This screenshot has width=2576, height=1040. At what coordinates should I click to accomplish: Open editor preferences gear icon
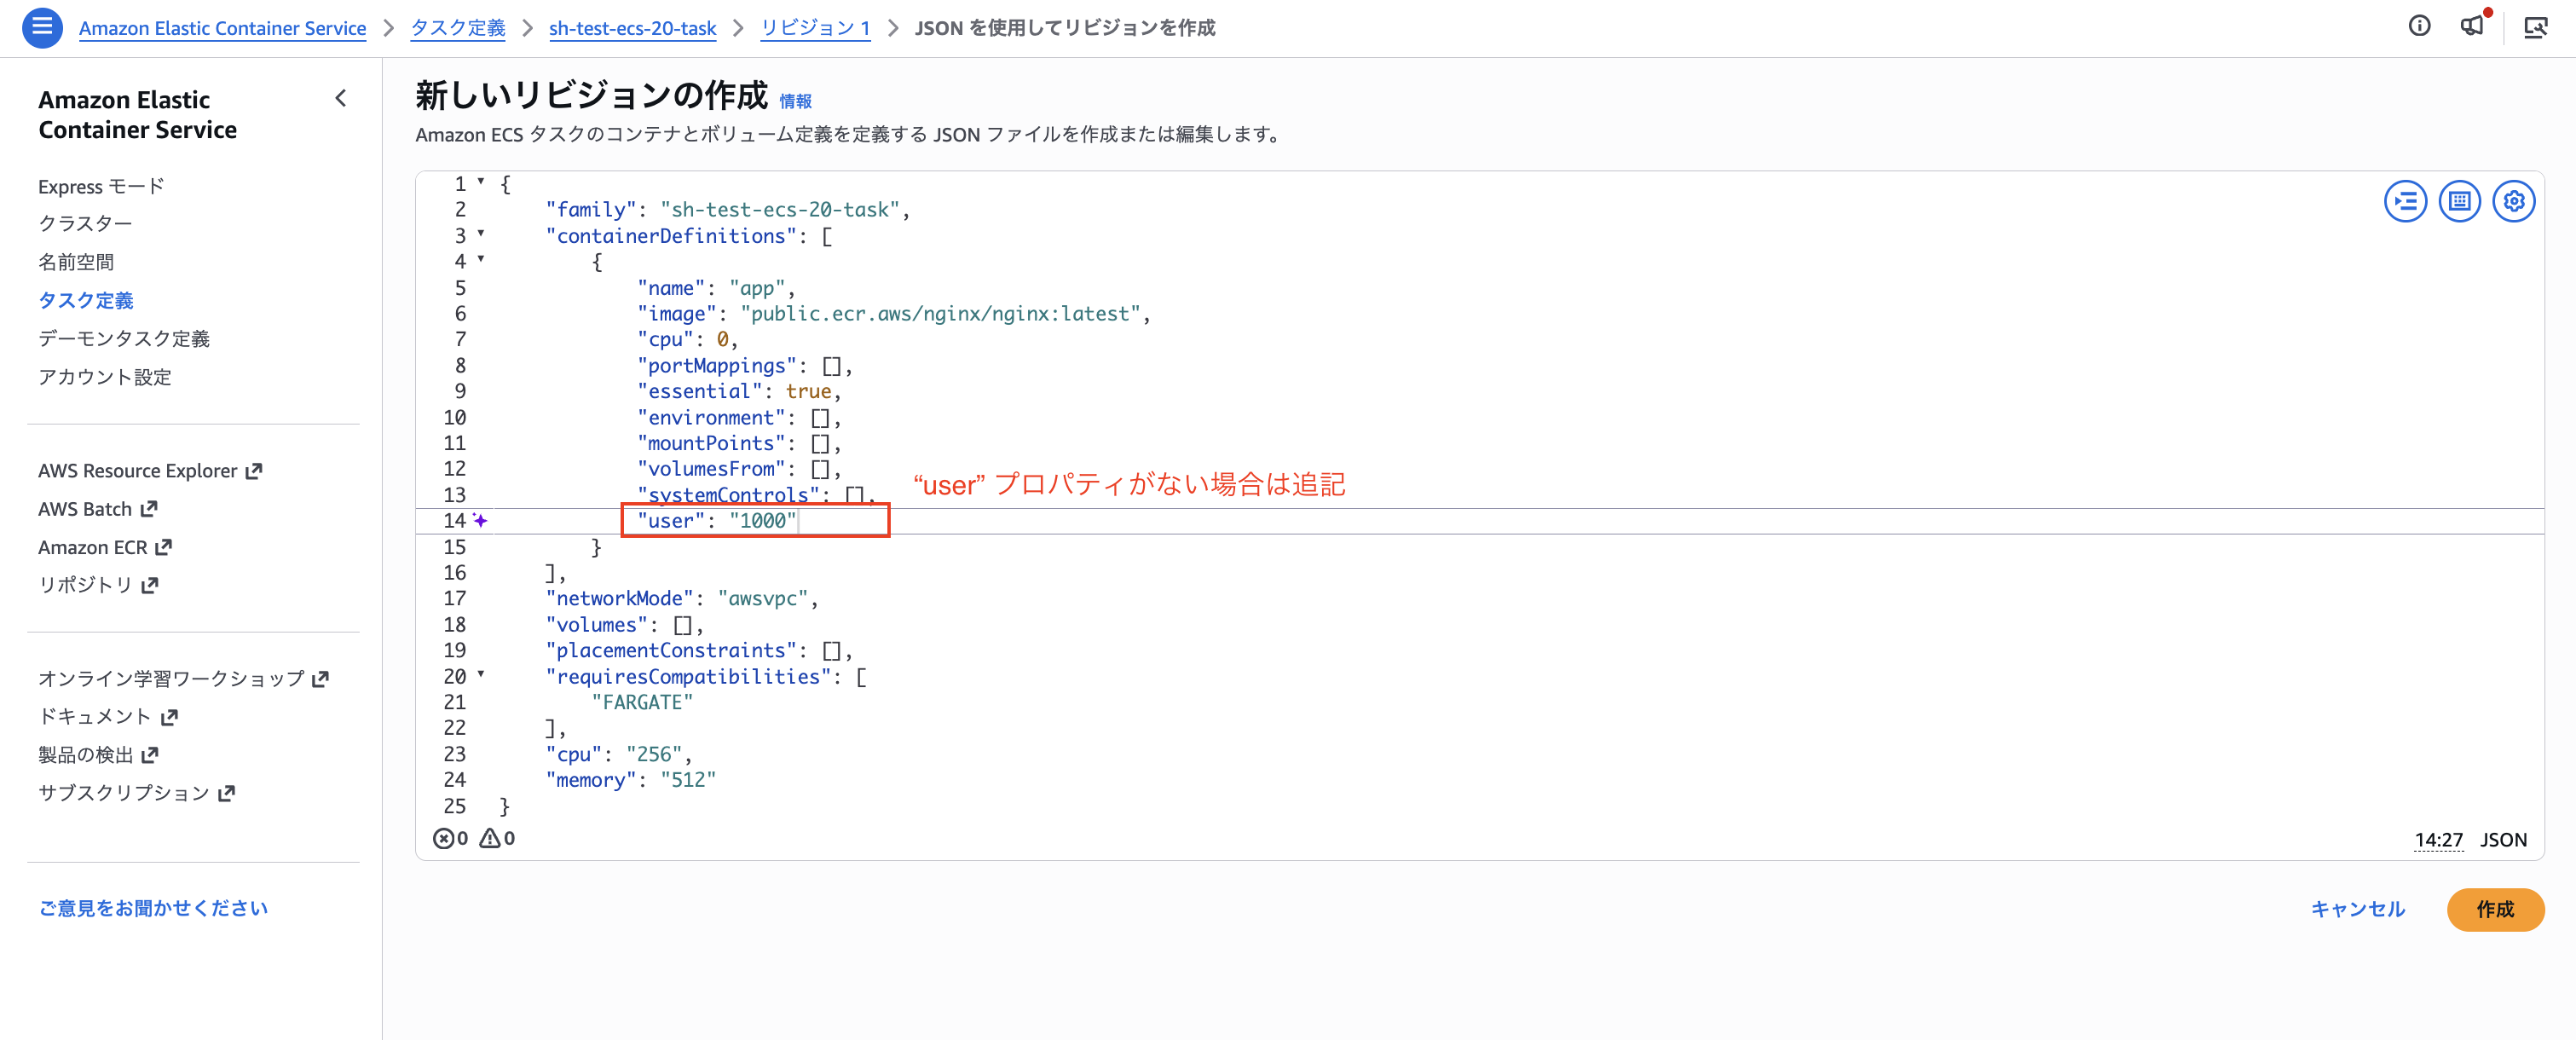coord(2513,201)
